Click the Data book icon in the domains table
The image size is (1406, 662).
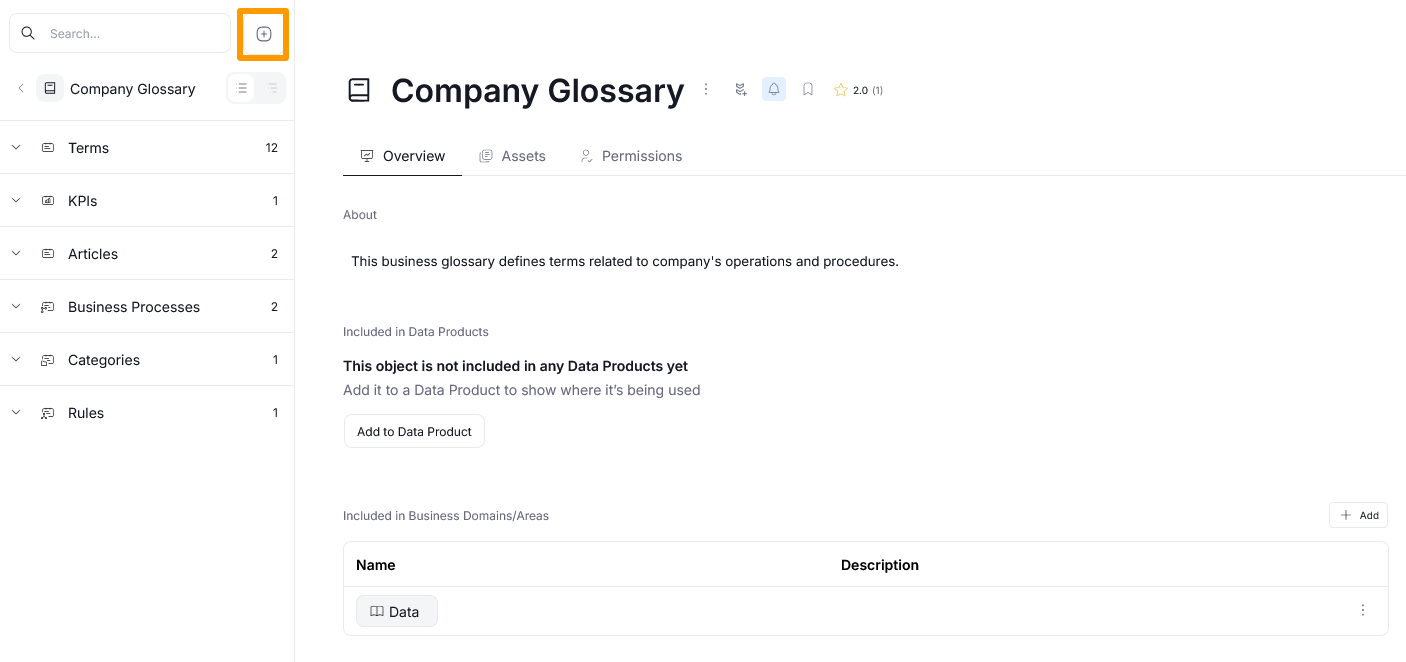click(377, 611)
